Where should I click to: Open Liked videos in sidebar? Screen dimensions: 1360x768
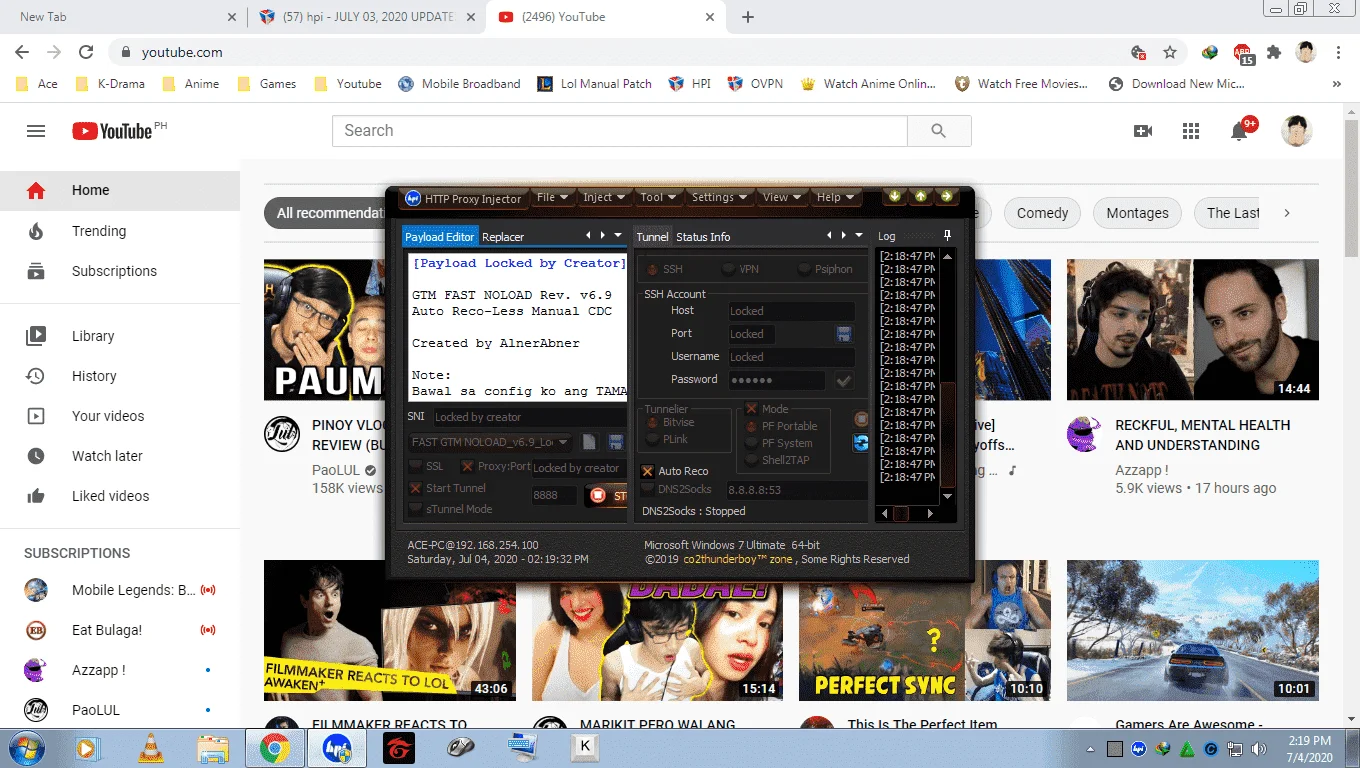[120, 496]
